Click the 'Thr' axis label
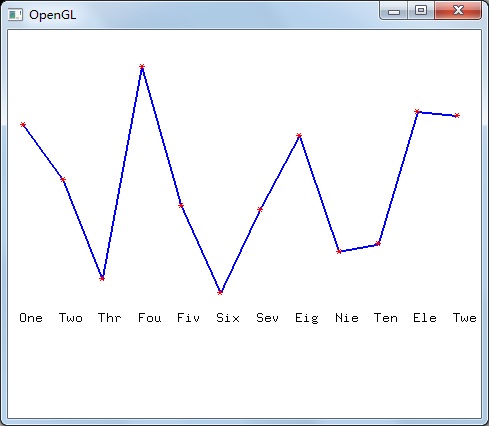Viewport: 489px width, 426px height. [x=110, y=318]
